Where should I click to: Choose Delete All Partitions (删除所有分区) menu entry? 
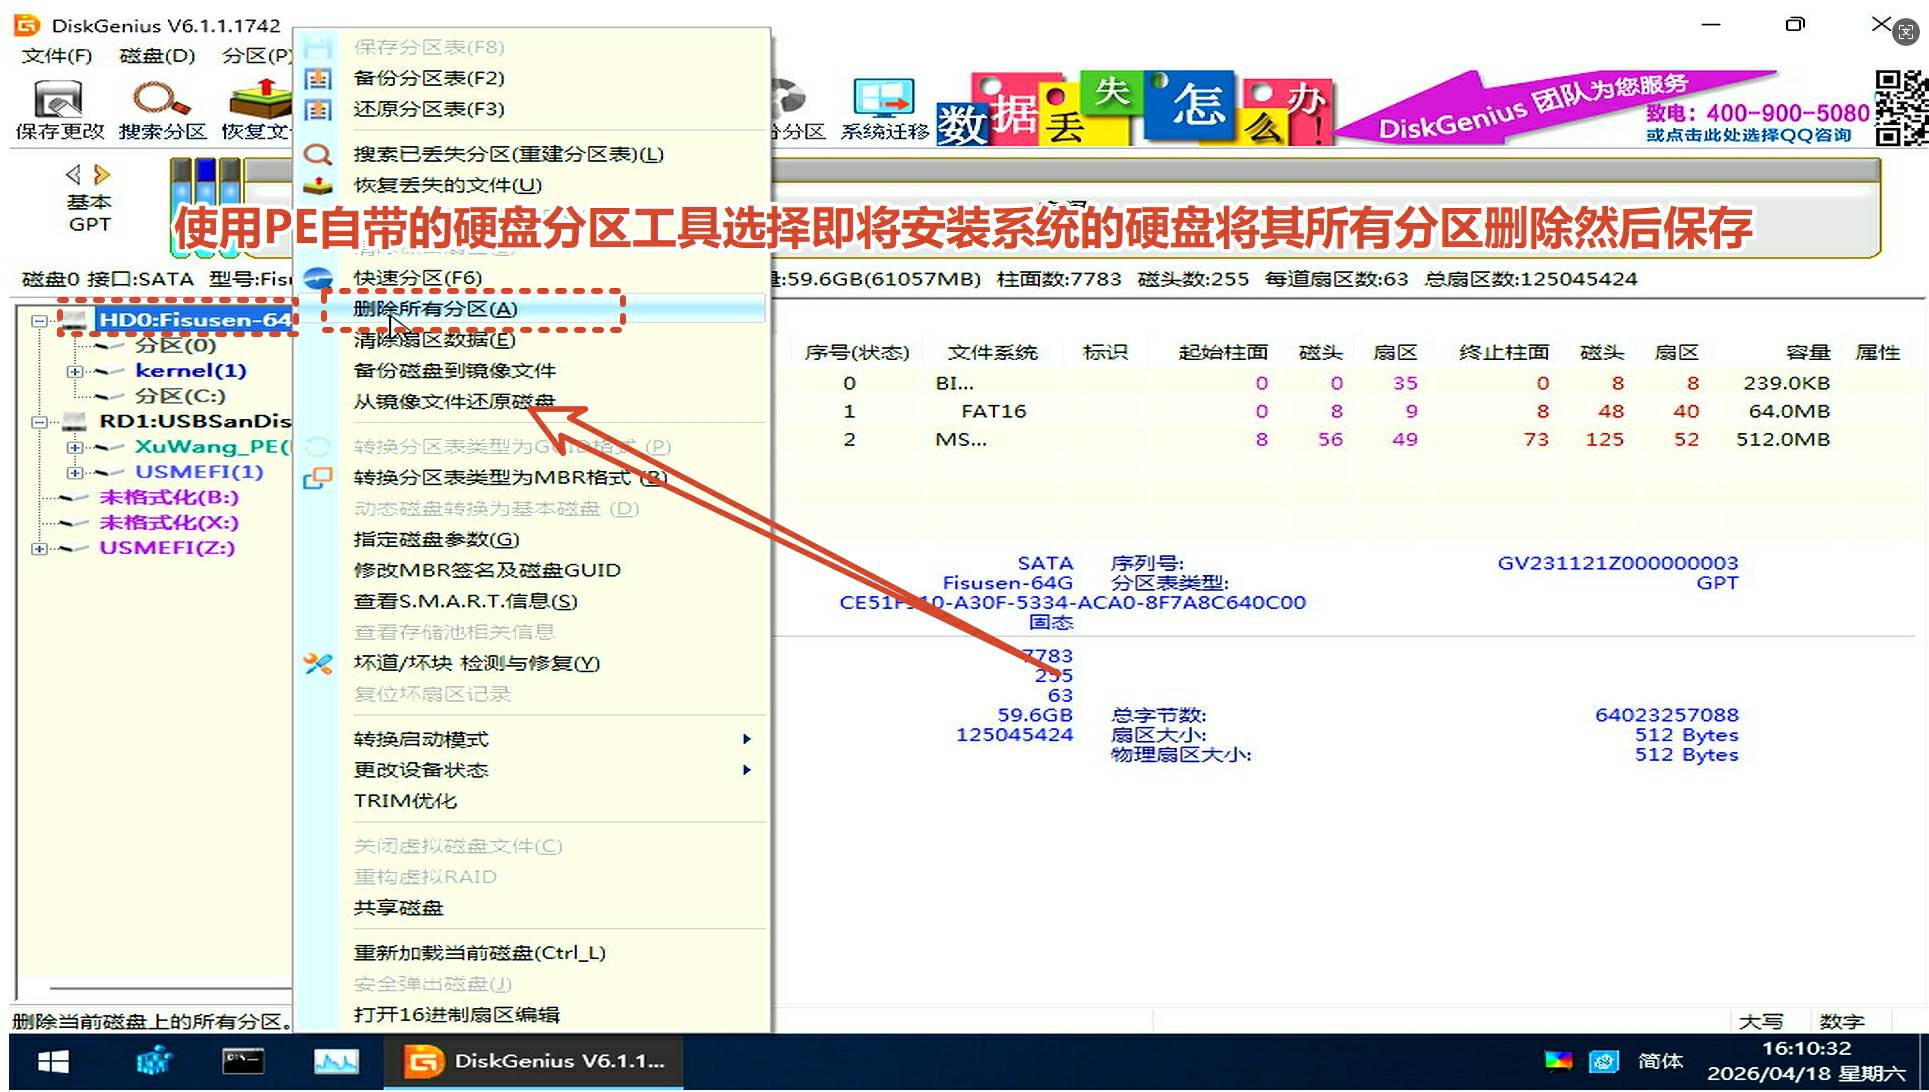point(435,309)
